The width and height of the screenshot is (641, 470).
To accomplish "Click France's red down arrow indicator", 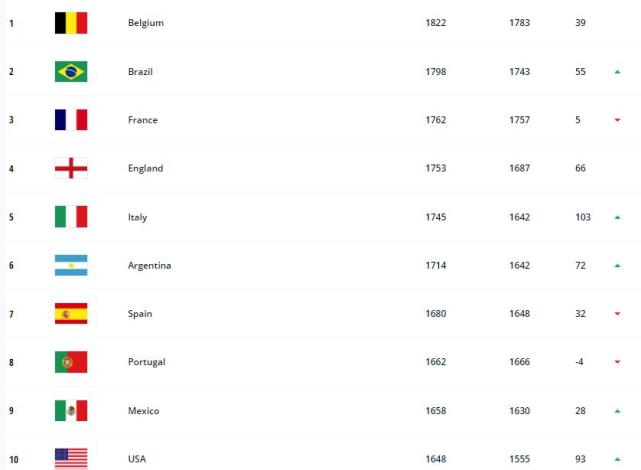I will pyautogui.click(x=618, y=120).
